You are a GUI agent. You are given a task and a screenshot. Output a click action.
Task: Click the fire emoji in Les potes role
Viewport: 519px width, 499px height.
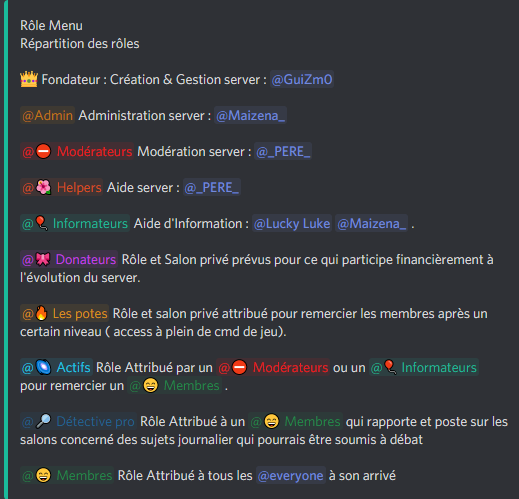tap(42, 313)
